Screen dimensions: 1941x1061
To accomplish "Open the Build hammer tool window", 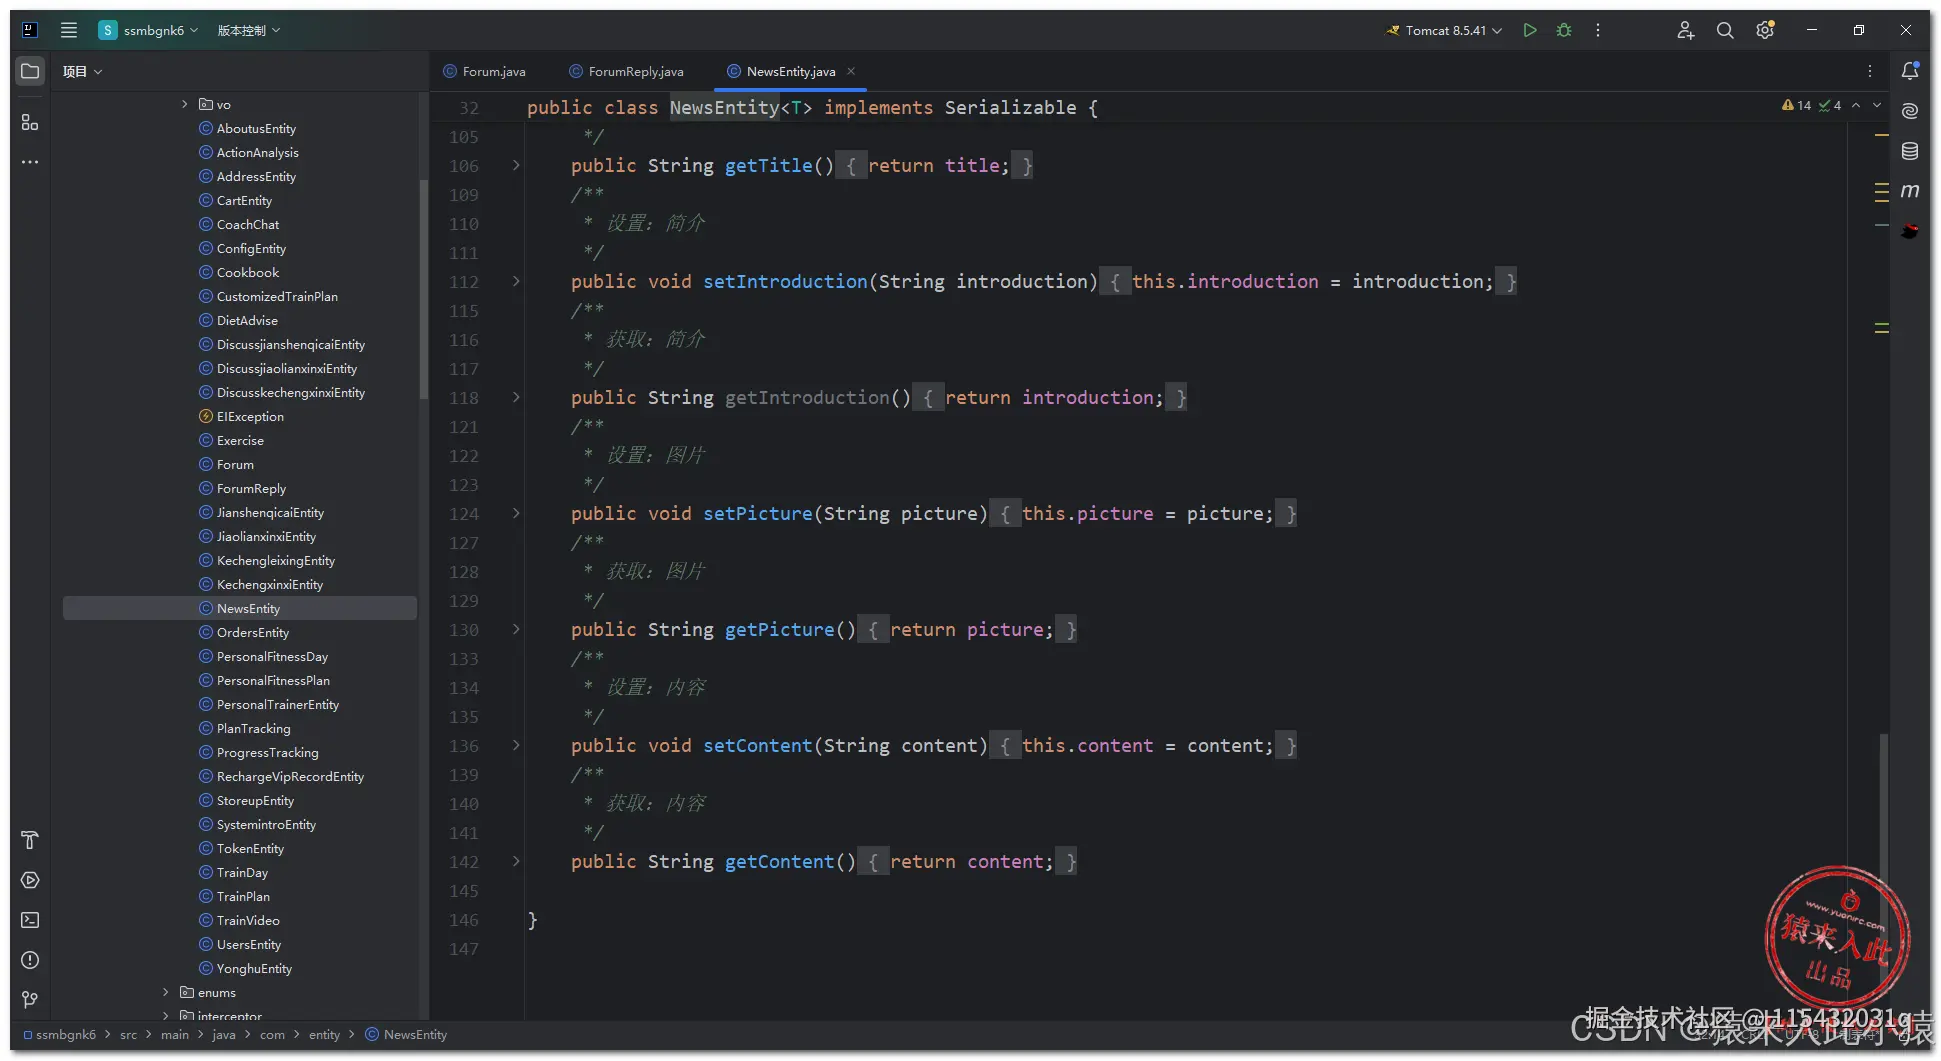I will [30, 840].
